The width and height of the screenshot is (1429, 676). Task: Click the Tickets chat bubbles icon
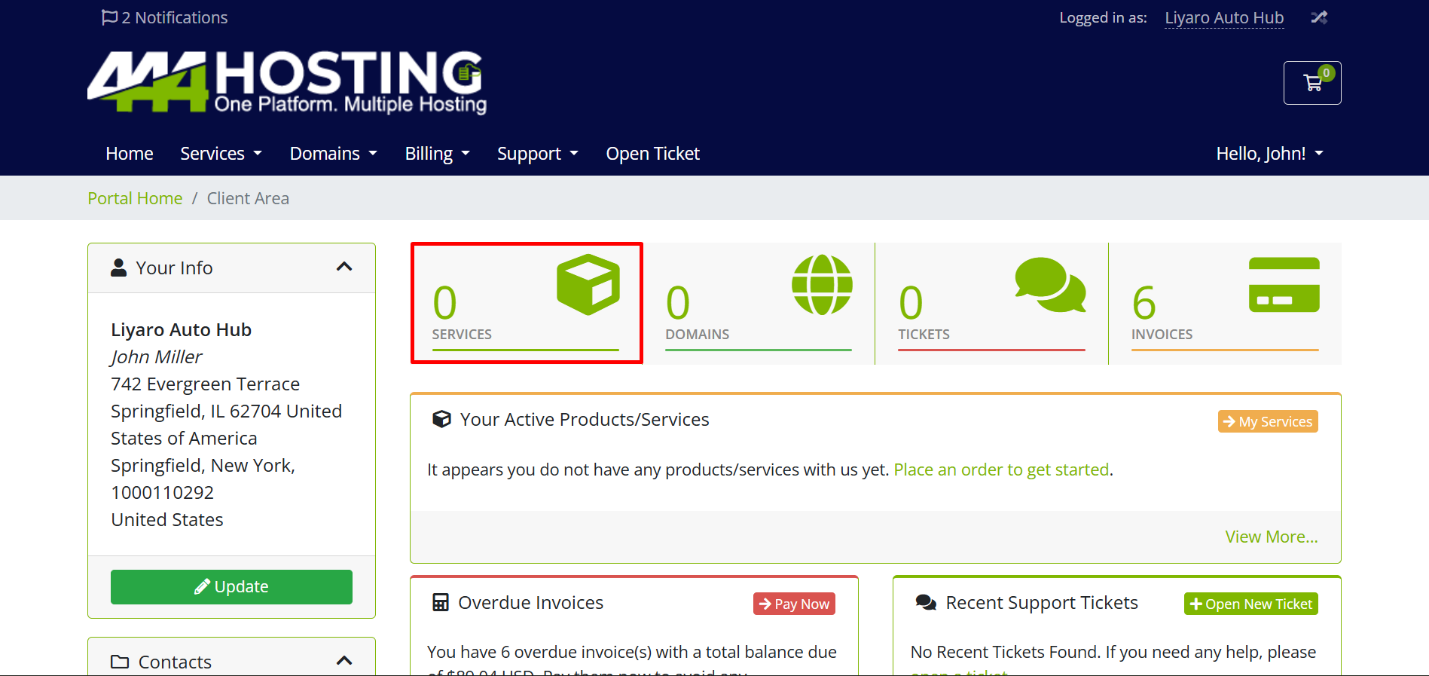[1049, 285]
